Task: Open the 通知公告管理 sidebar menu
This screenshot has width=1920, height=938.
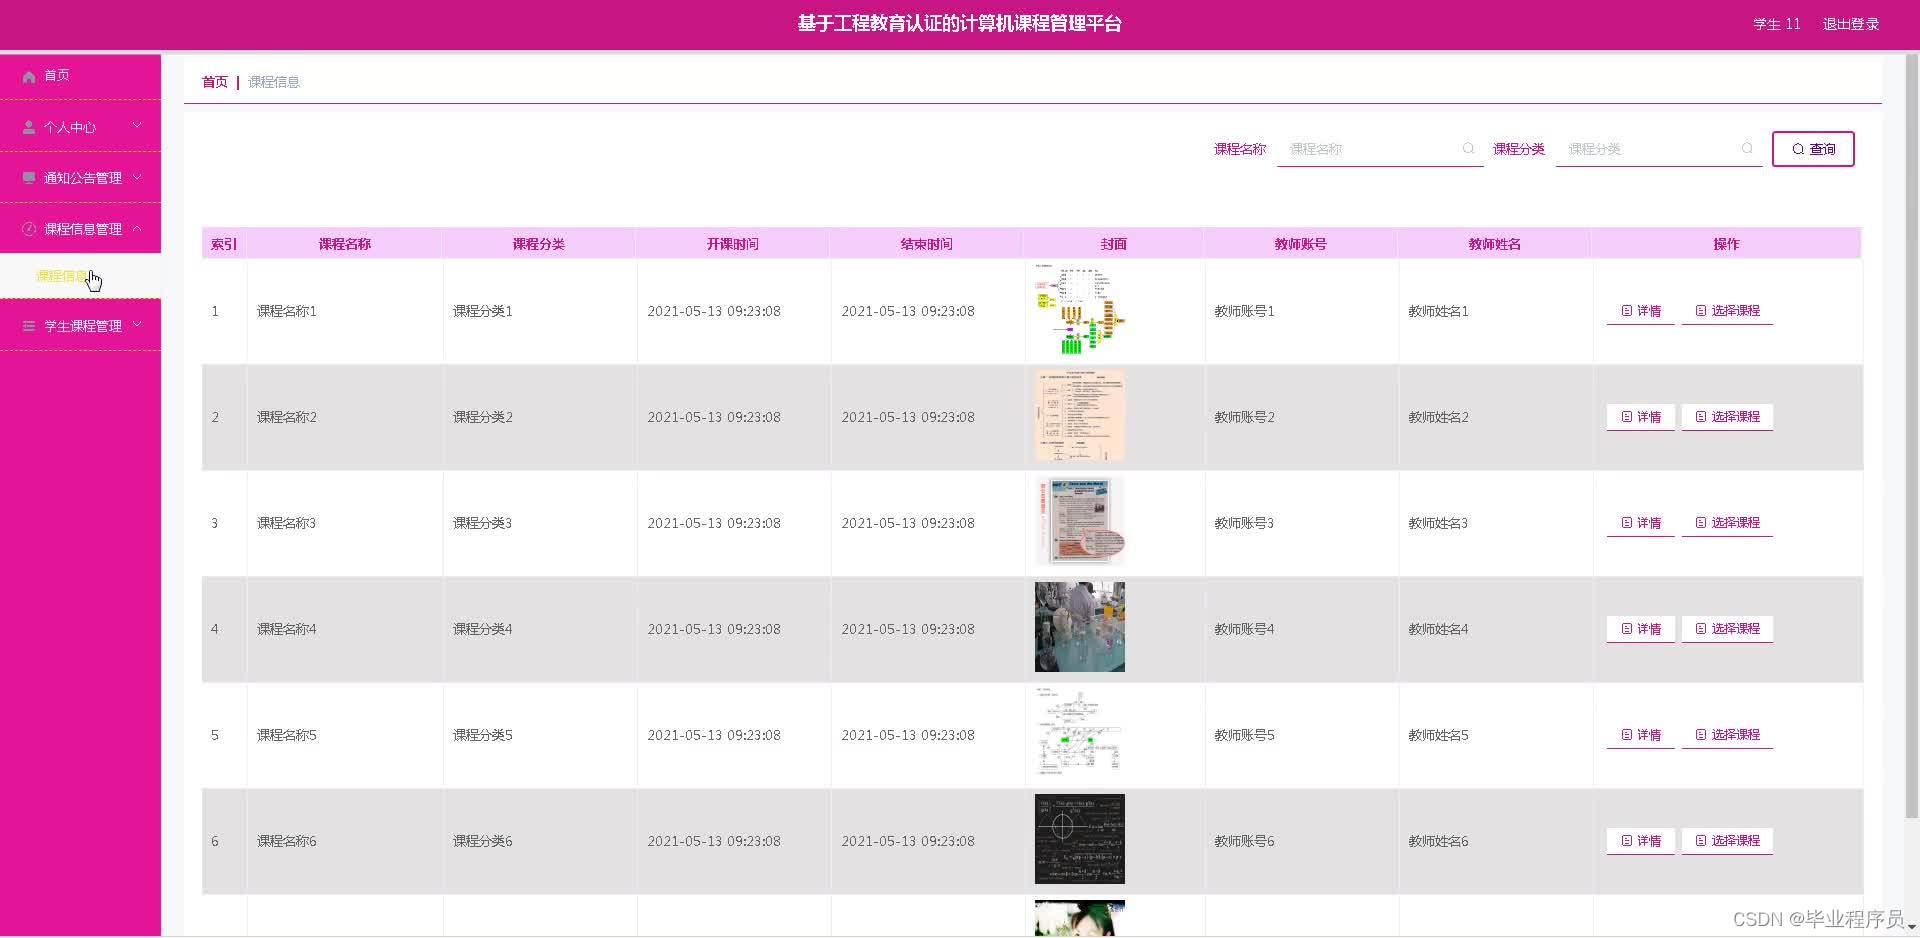Action: coord(80,178)
